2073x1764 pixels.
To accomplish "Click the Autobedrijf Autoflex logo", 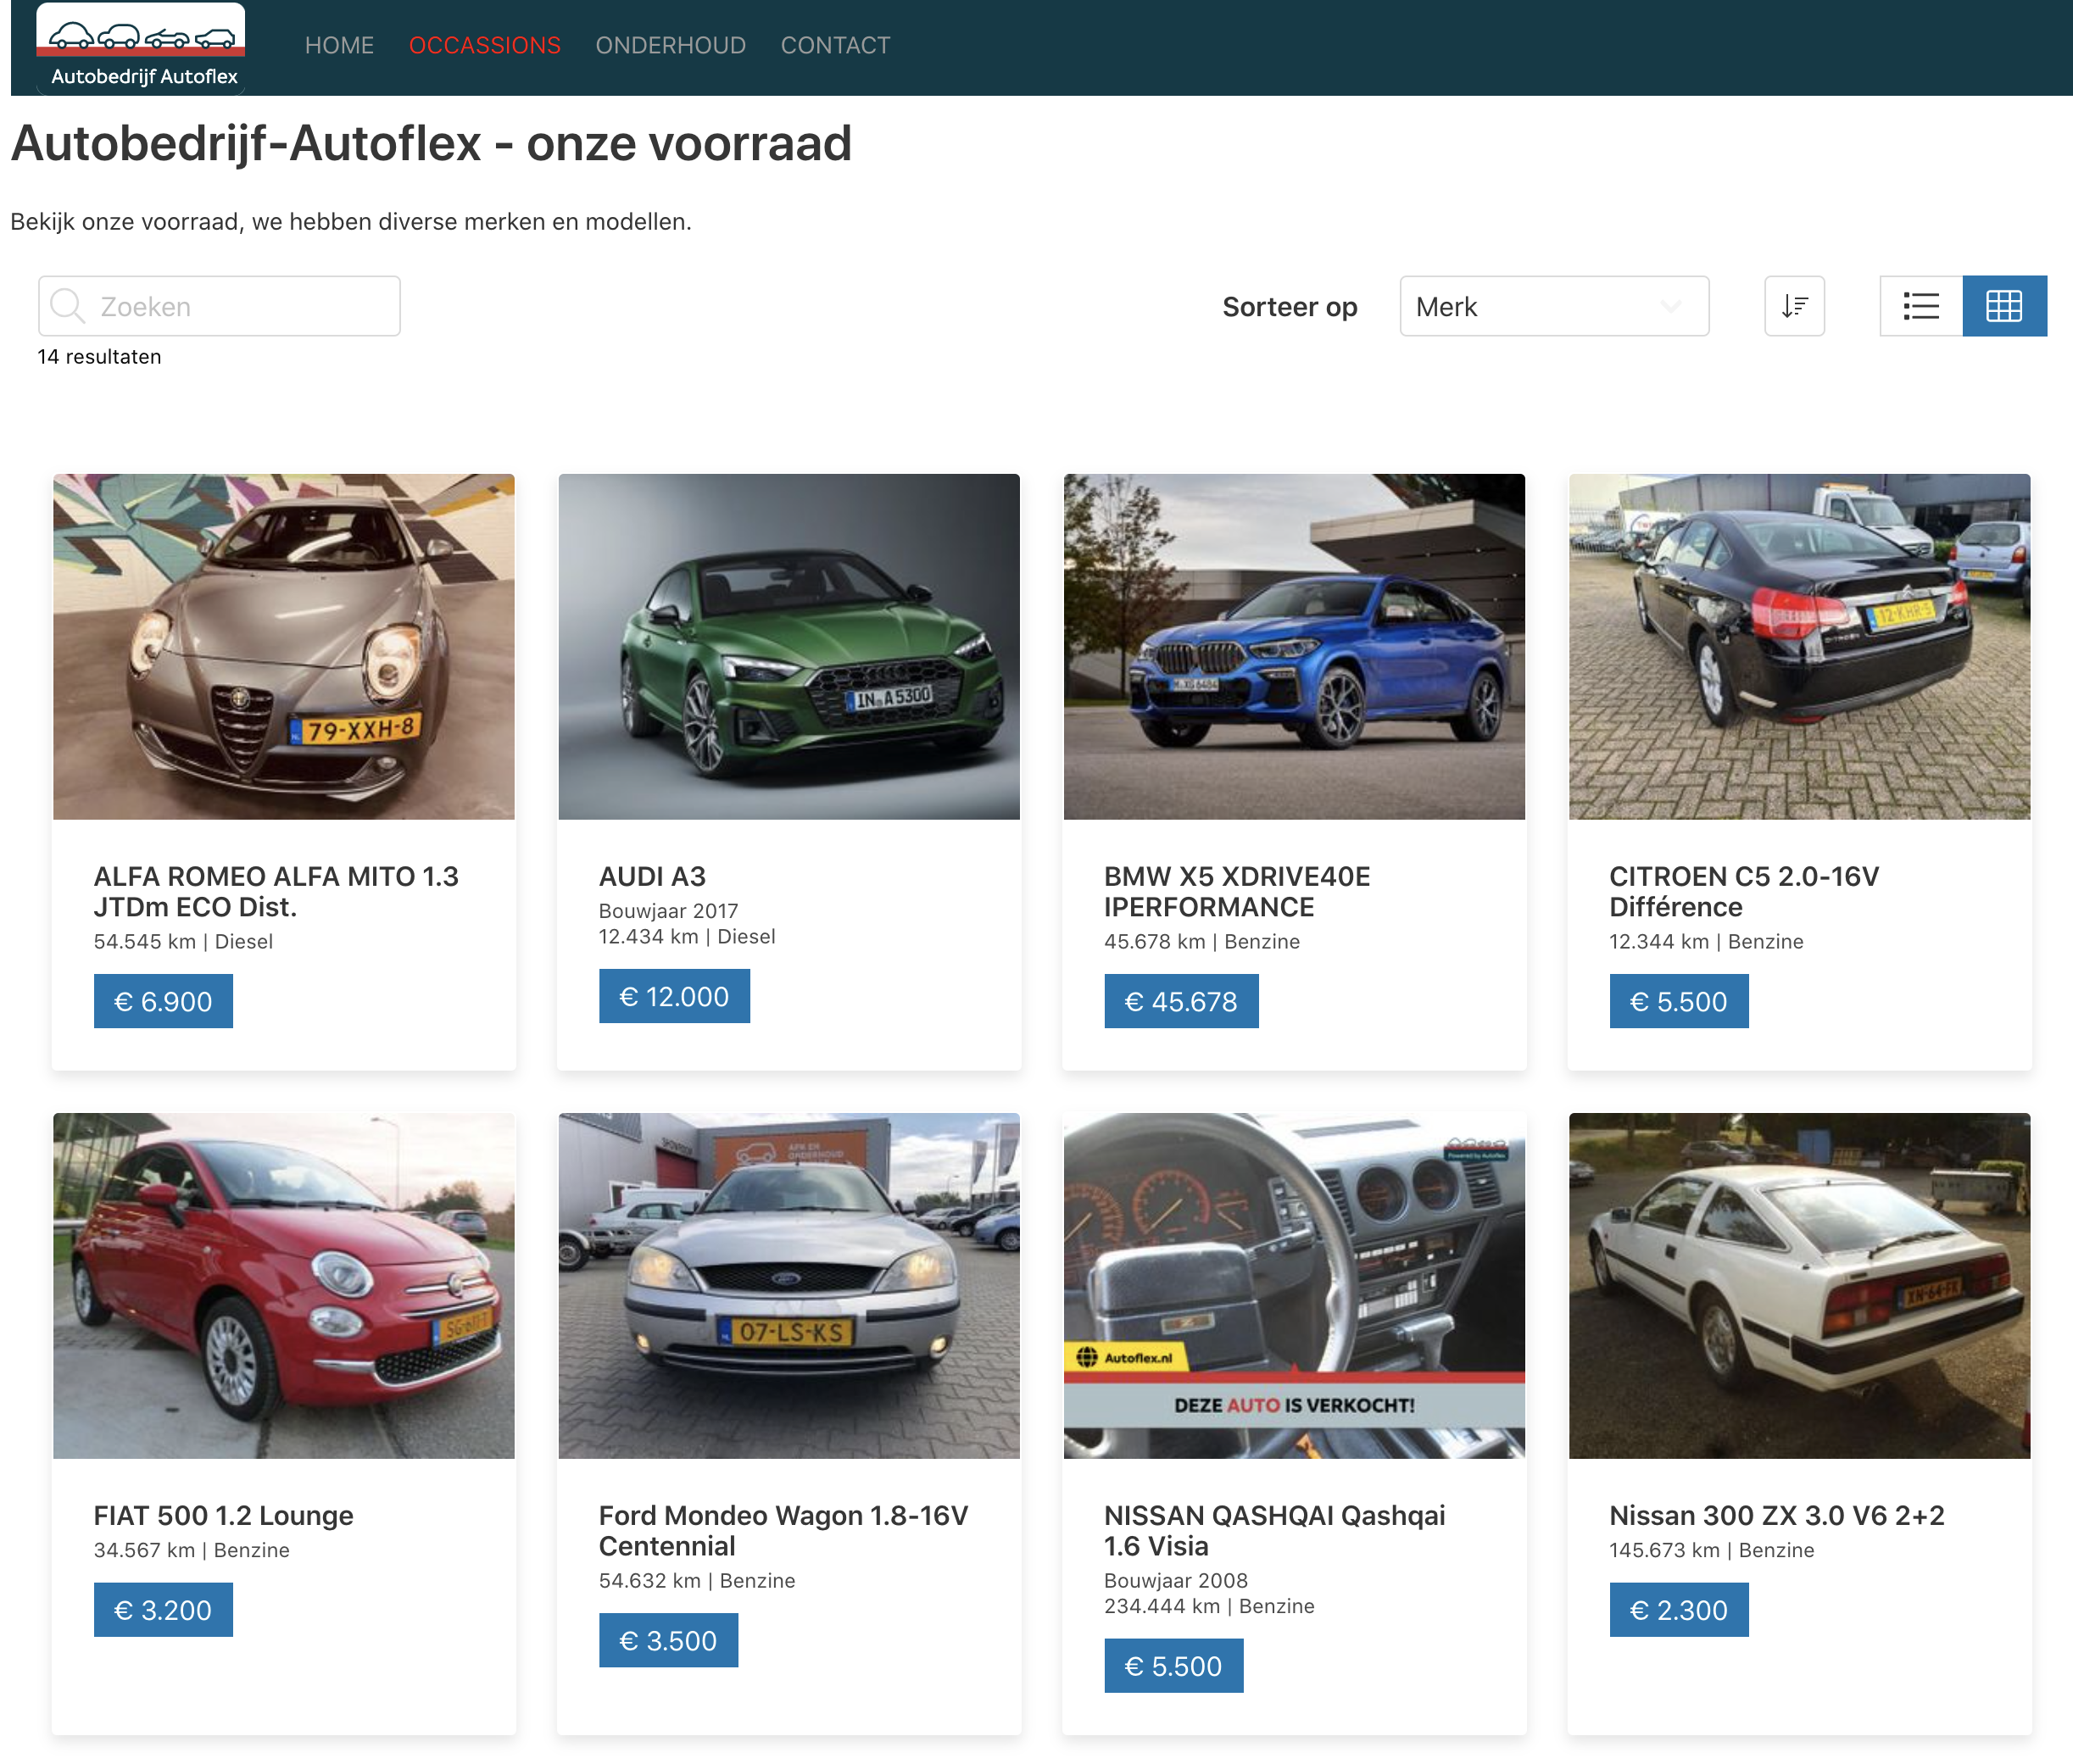I will pyautogui.click(x=141, y=48).
